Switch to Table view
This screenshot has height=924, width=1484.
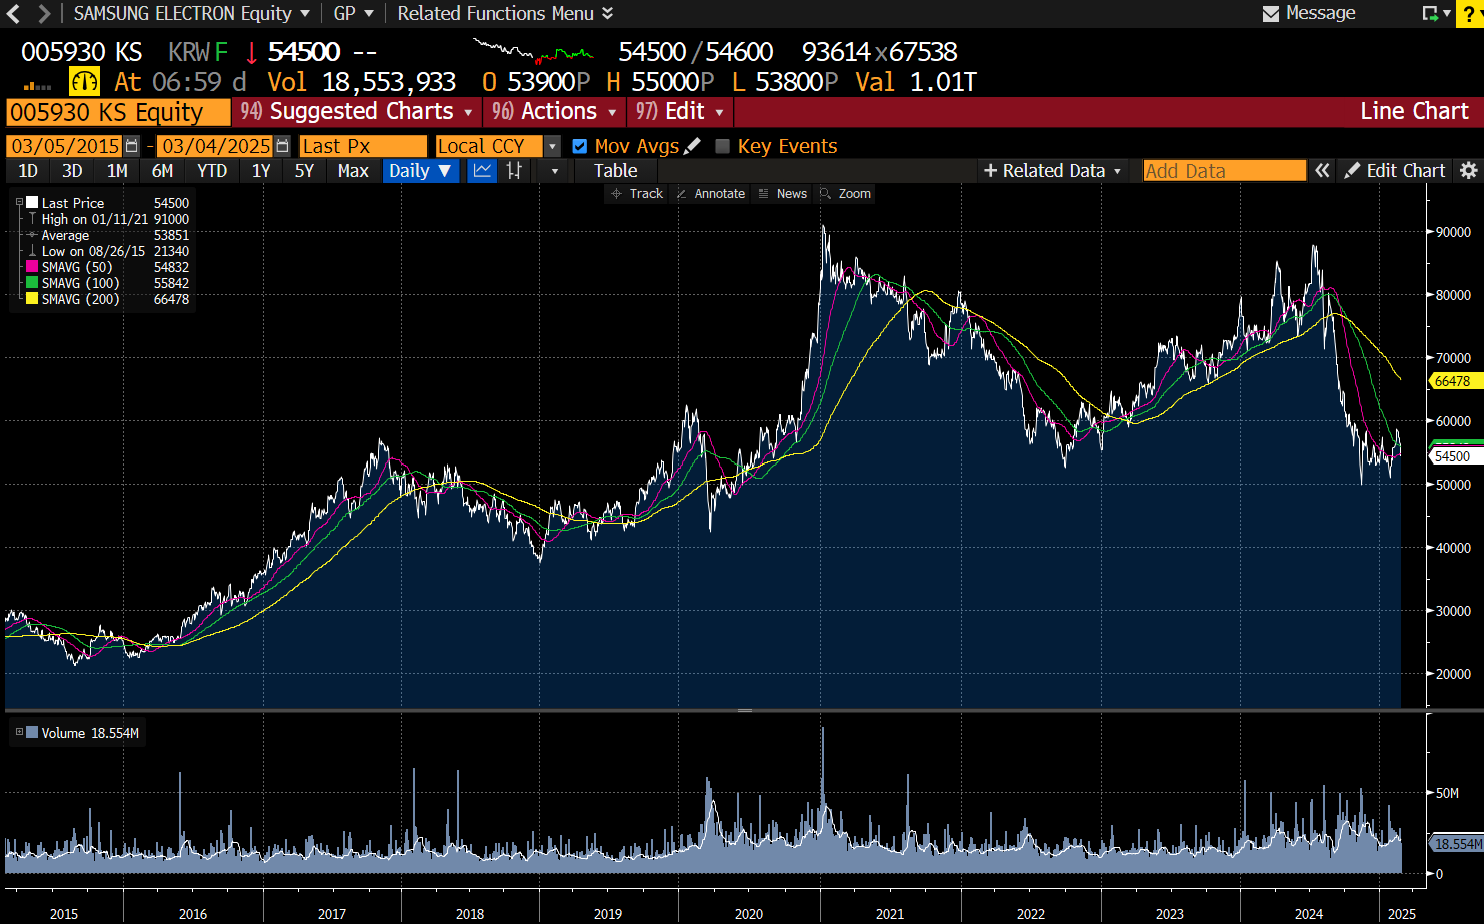(x=616, y=171)
